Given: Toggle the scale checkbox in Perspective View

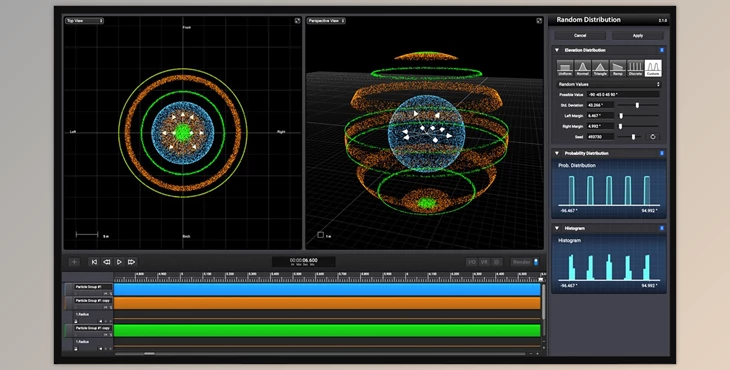Looking at the screenshot, I should coord(320,235).
